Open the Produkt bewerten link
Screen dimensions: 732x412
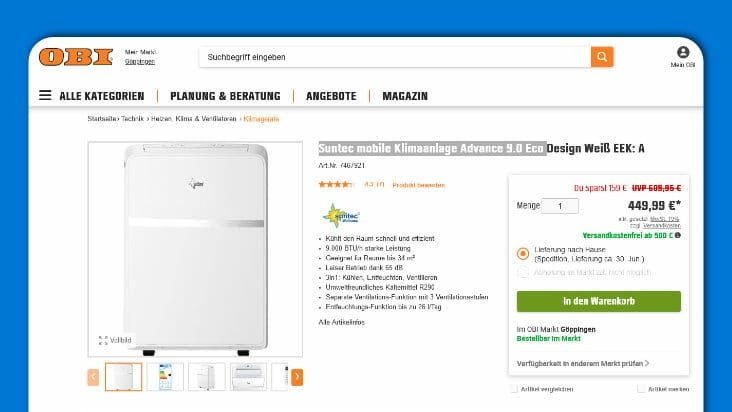click(x=418, y=185)
